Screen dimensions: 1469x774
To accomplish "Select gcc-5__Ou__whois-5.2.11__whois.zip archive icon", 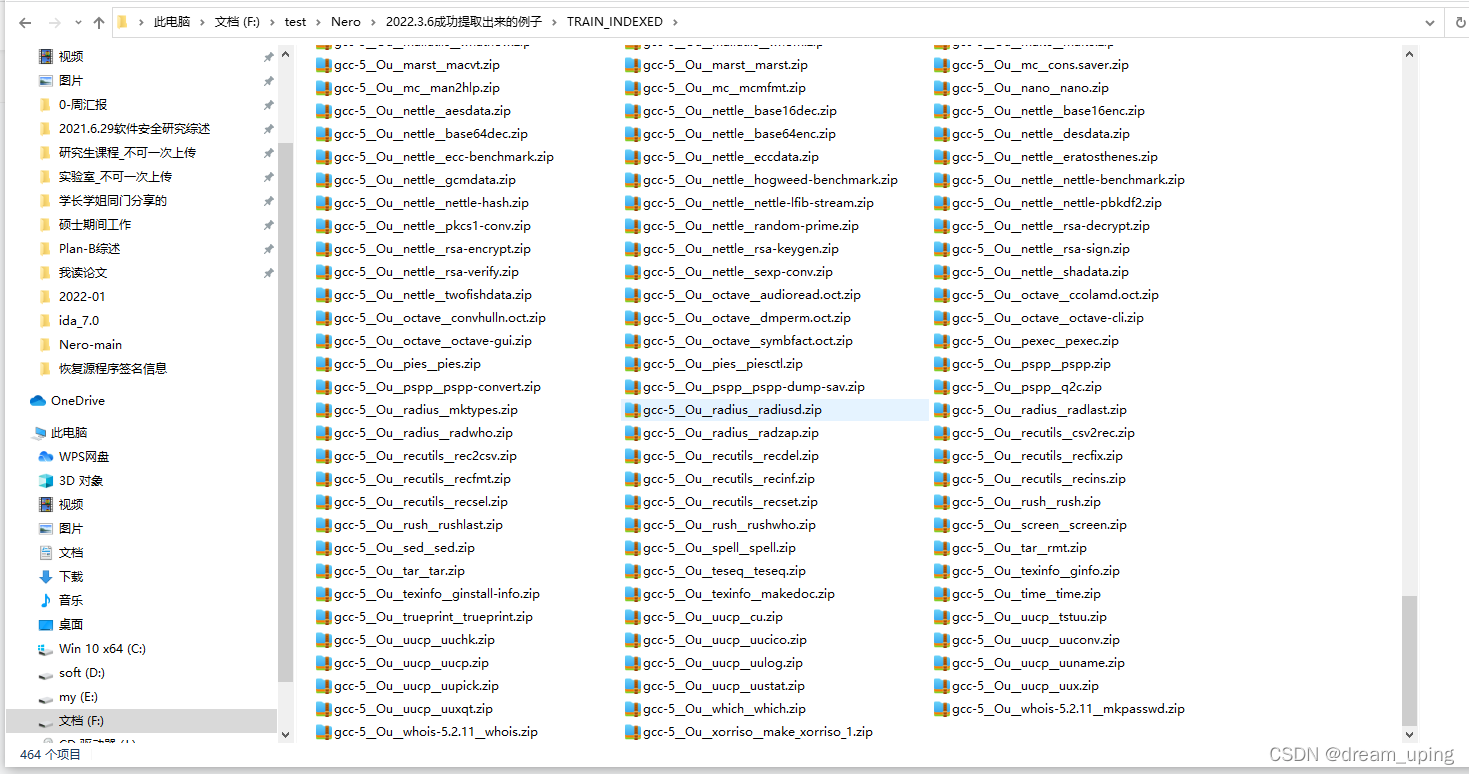I will coord(322,732).
